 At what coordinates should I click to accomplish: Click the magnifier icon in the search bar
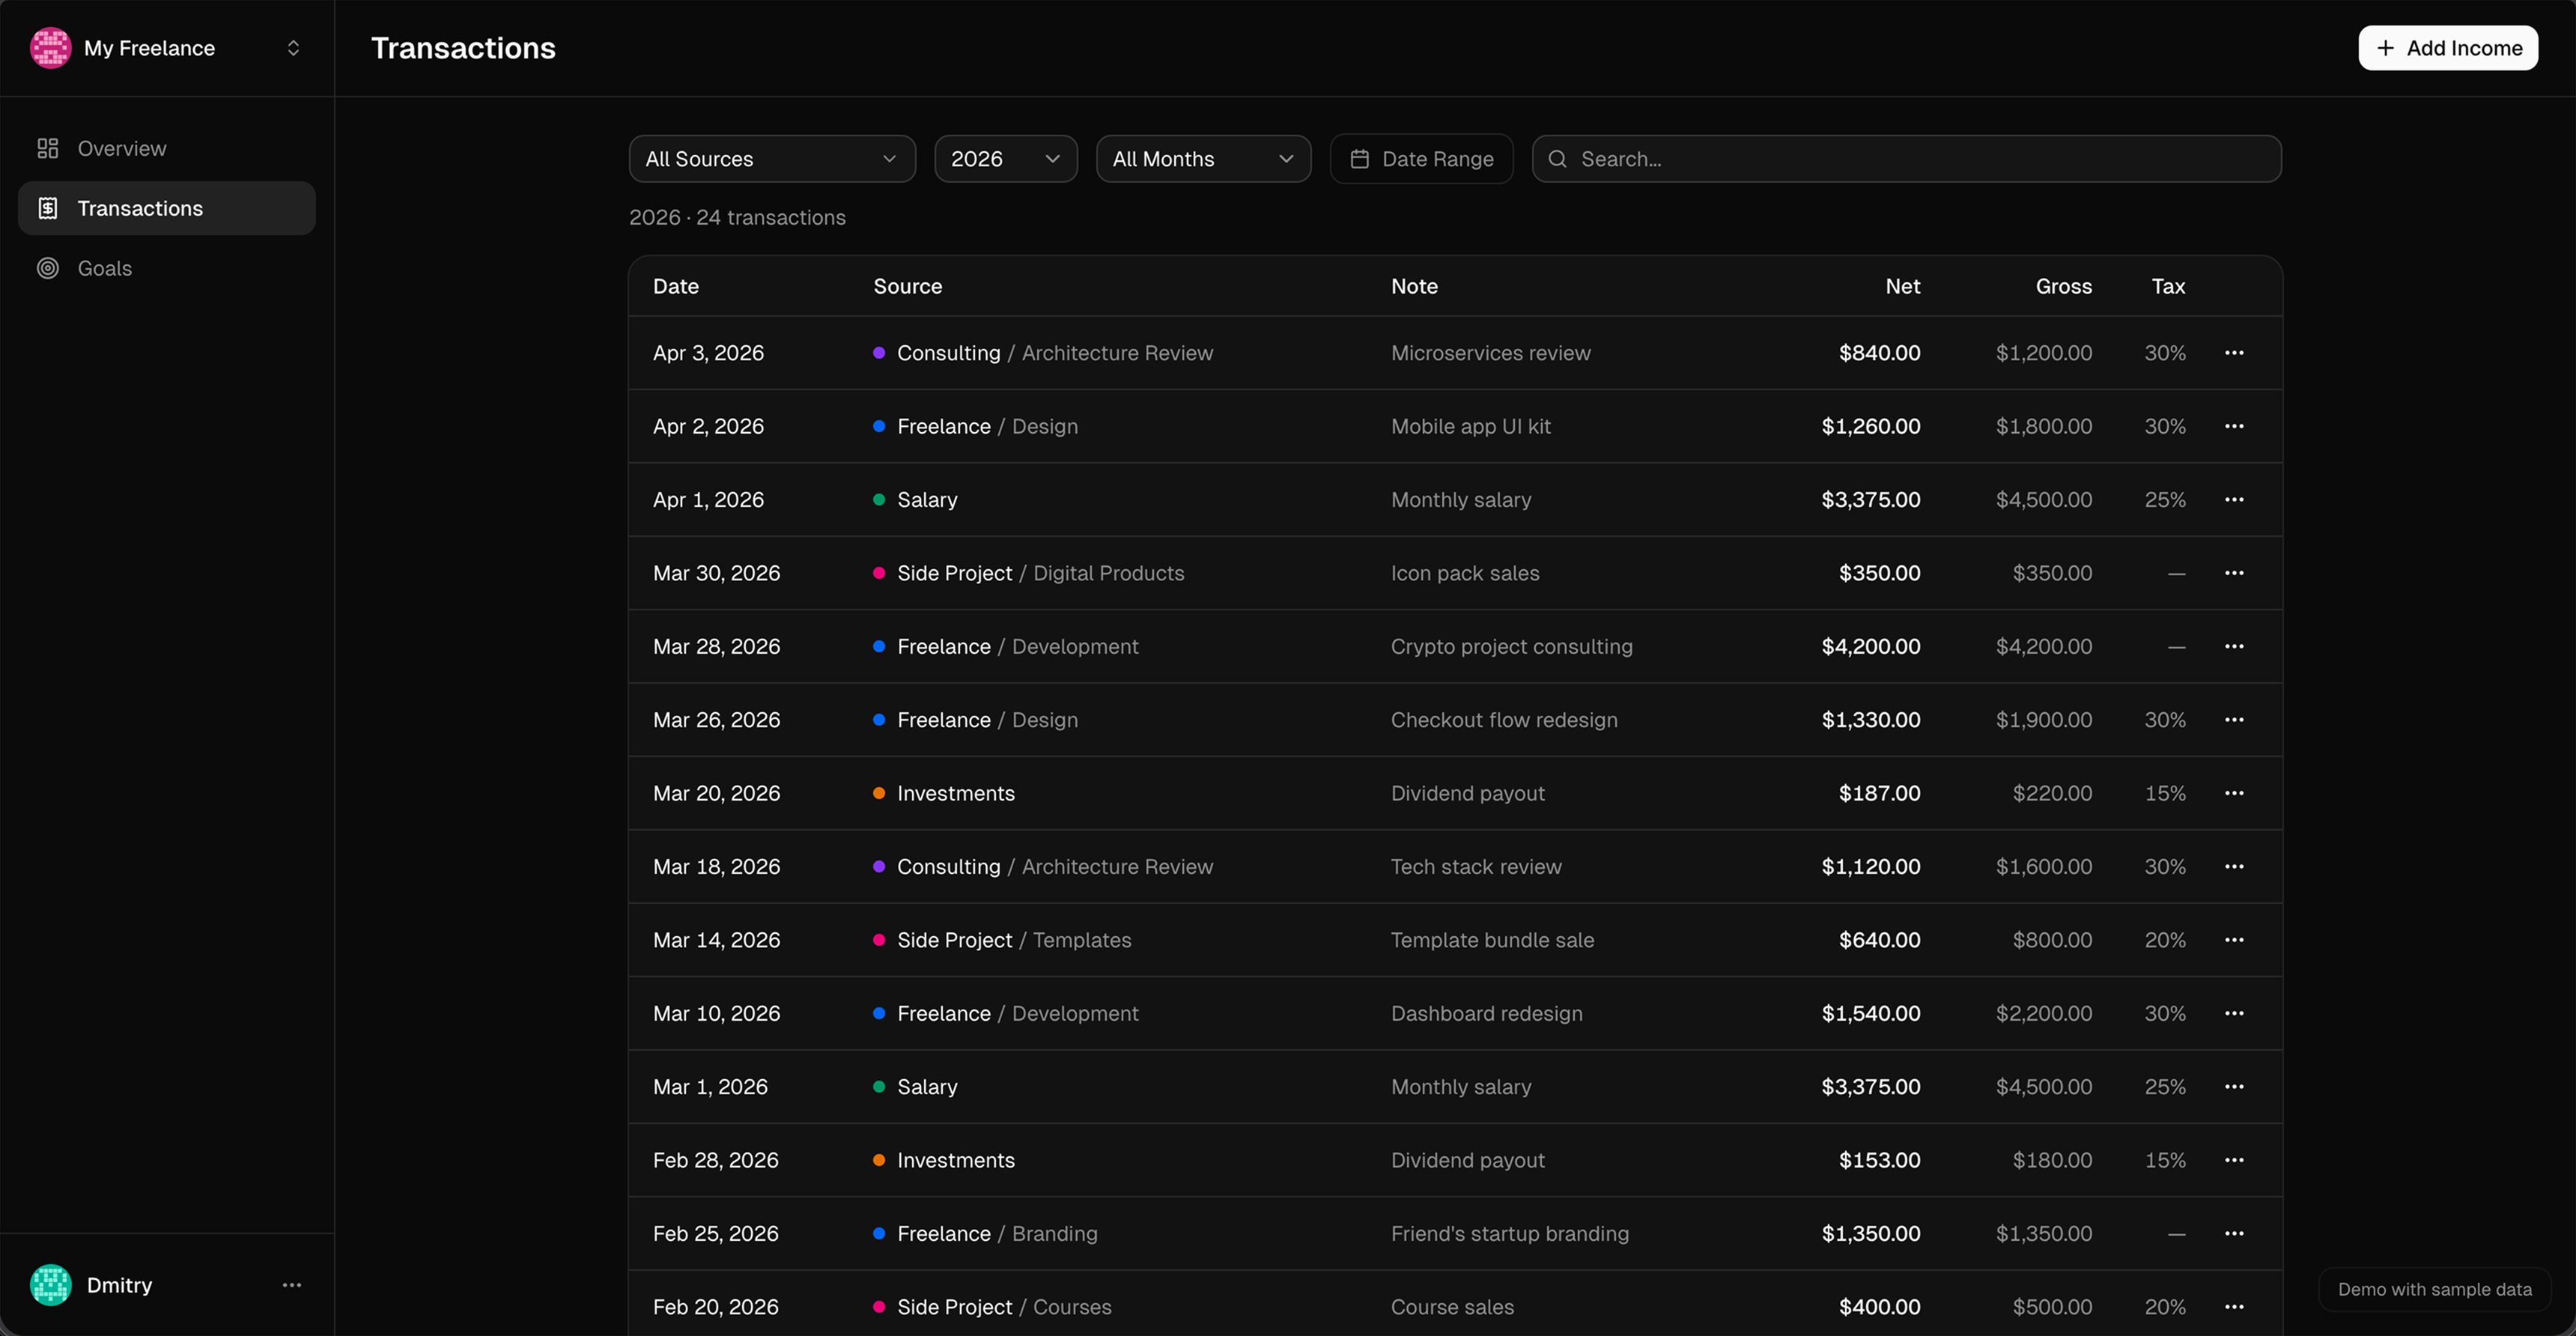[x=1558, y=158]
